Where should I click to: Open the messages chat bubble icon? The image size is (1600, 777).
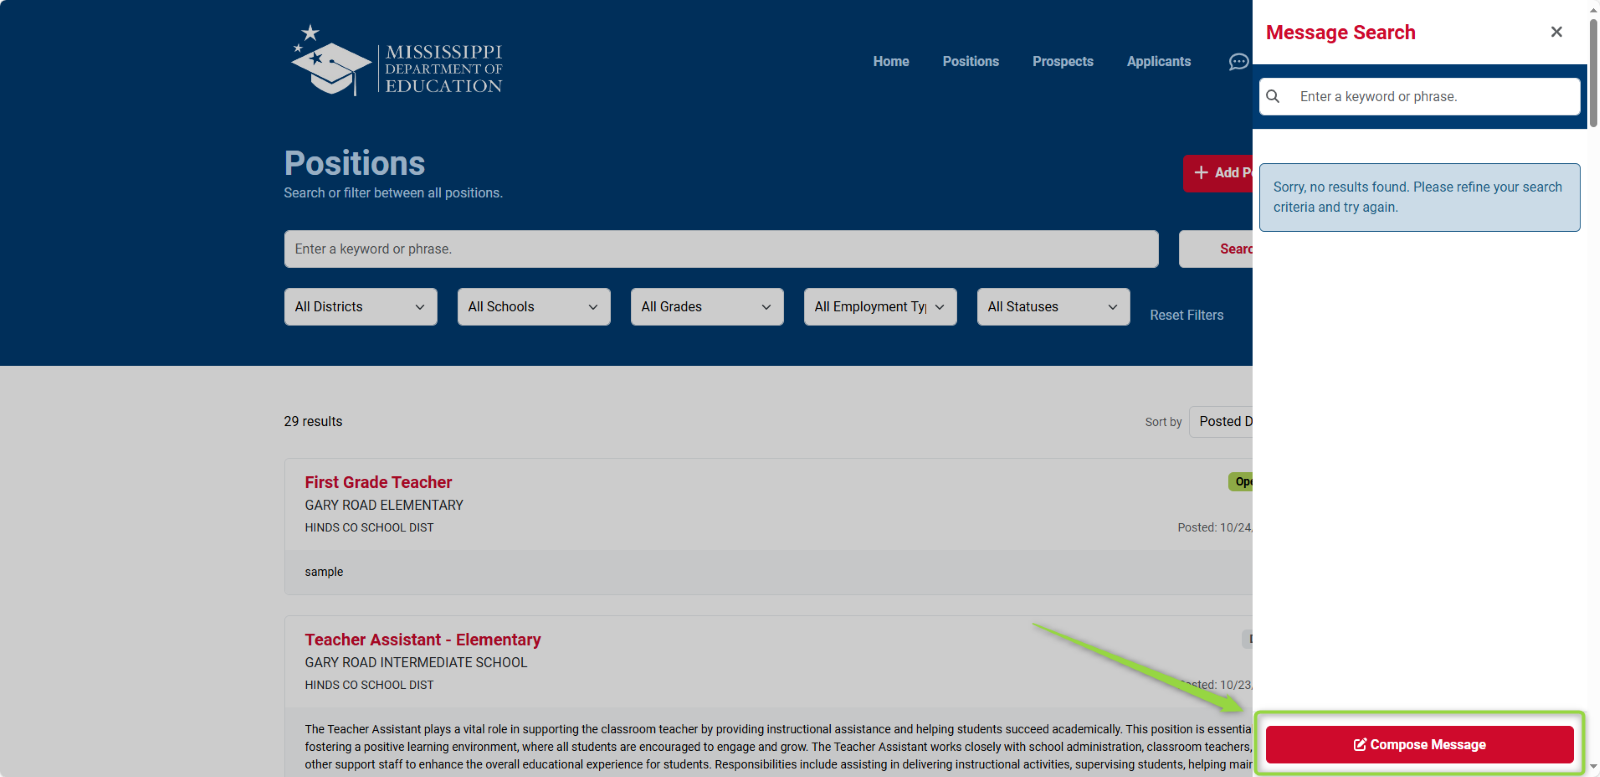pos(1238,62)
